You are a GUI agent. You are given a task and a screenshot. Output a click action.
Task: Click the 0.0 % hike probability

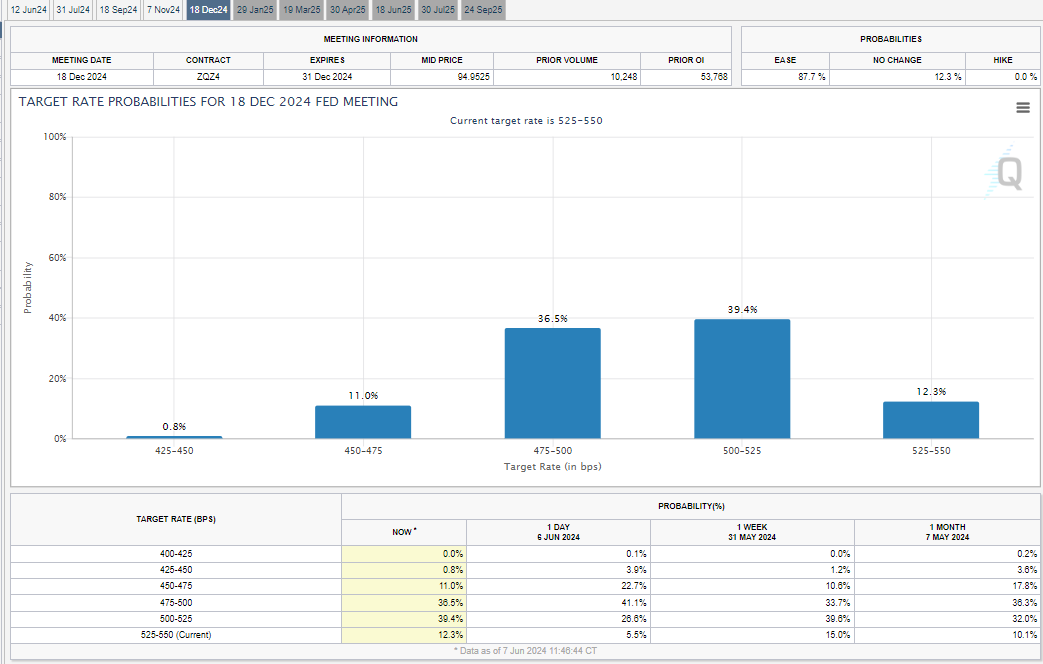[x=1025, y=77]
